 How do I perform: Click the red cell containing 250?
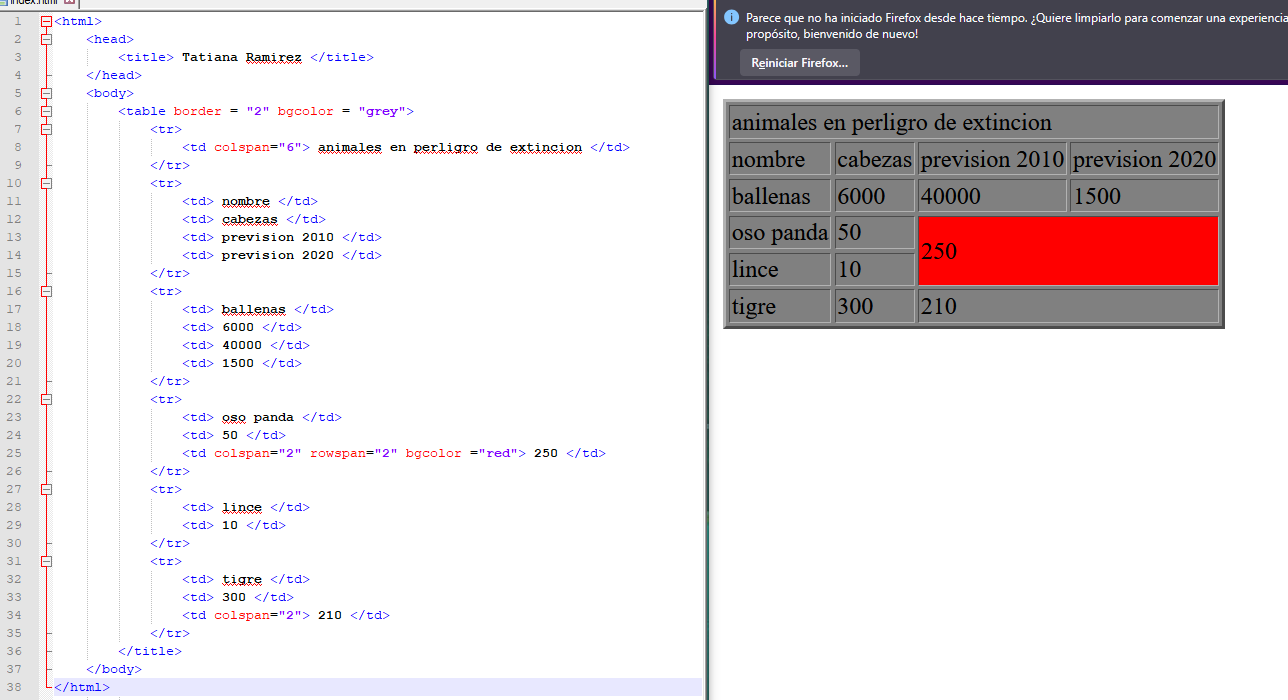[x=1067, y=251]
